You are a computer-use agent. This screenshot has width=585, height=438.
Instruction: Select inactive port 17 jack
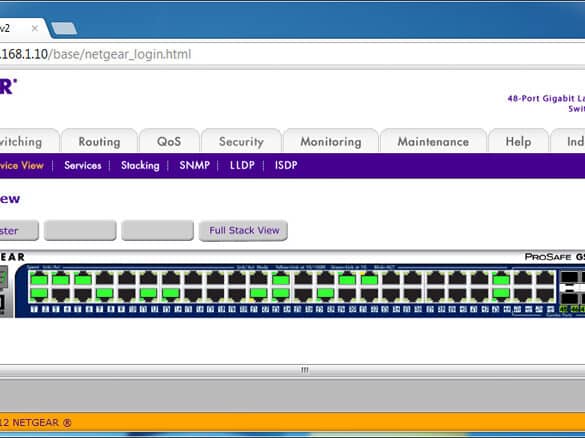point(215,279)
